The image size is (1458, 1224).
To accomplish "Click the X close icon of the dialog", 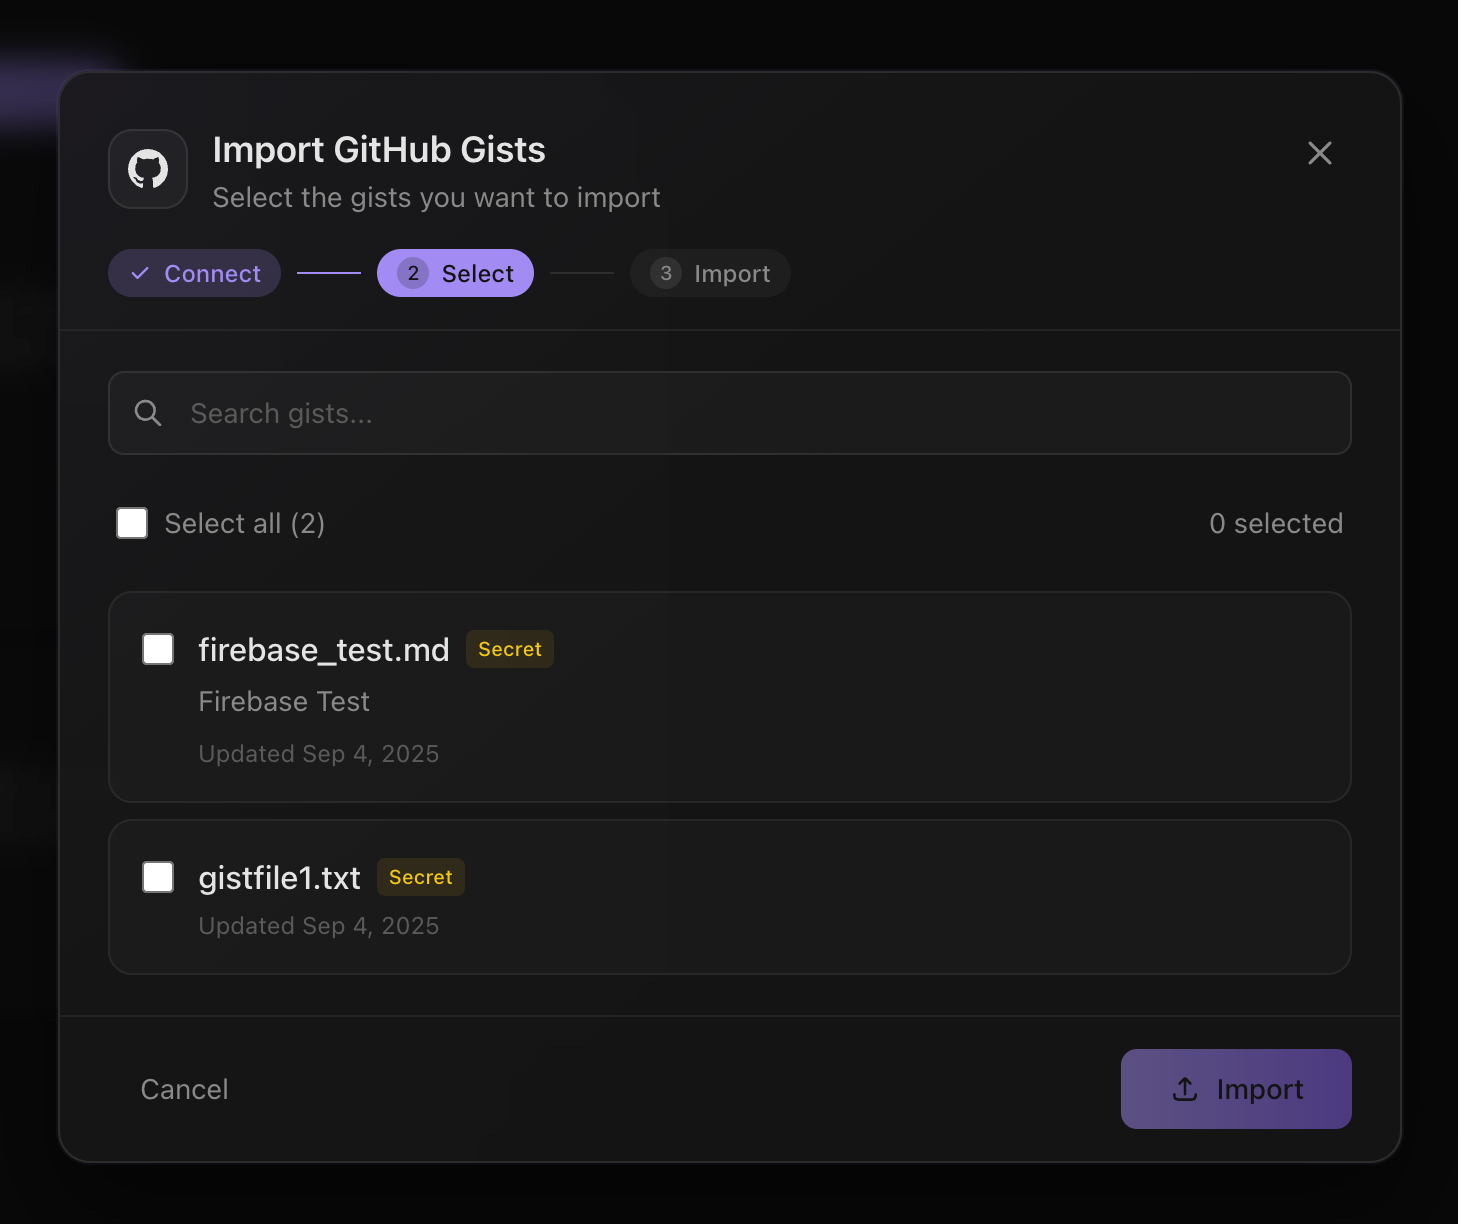I will coord(1320,153).
